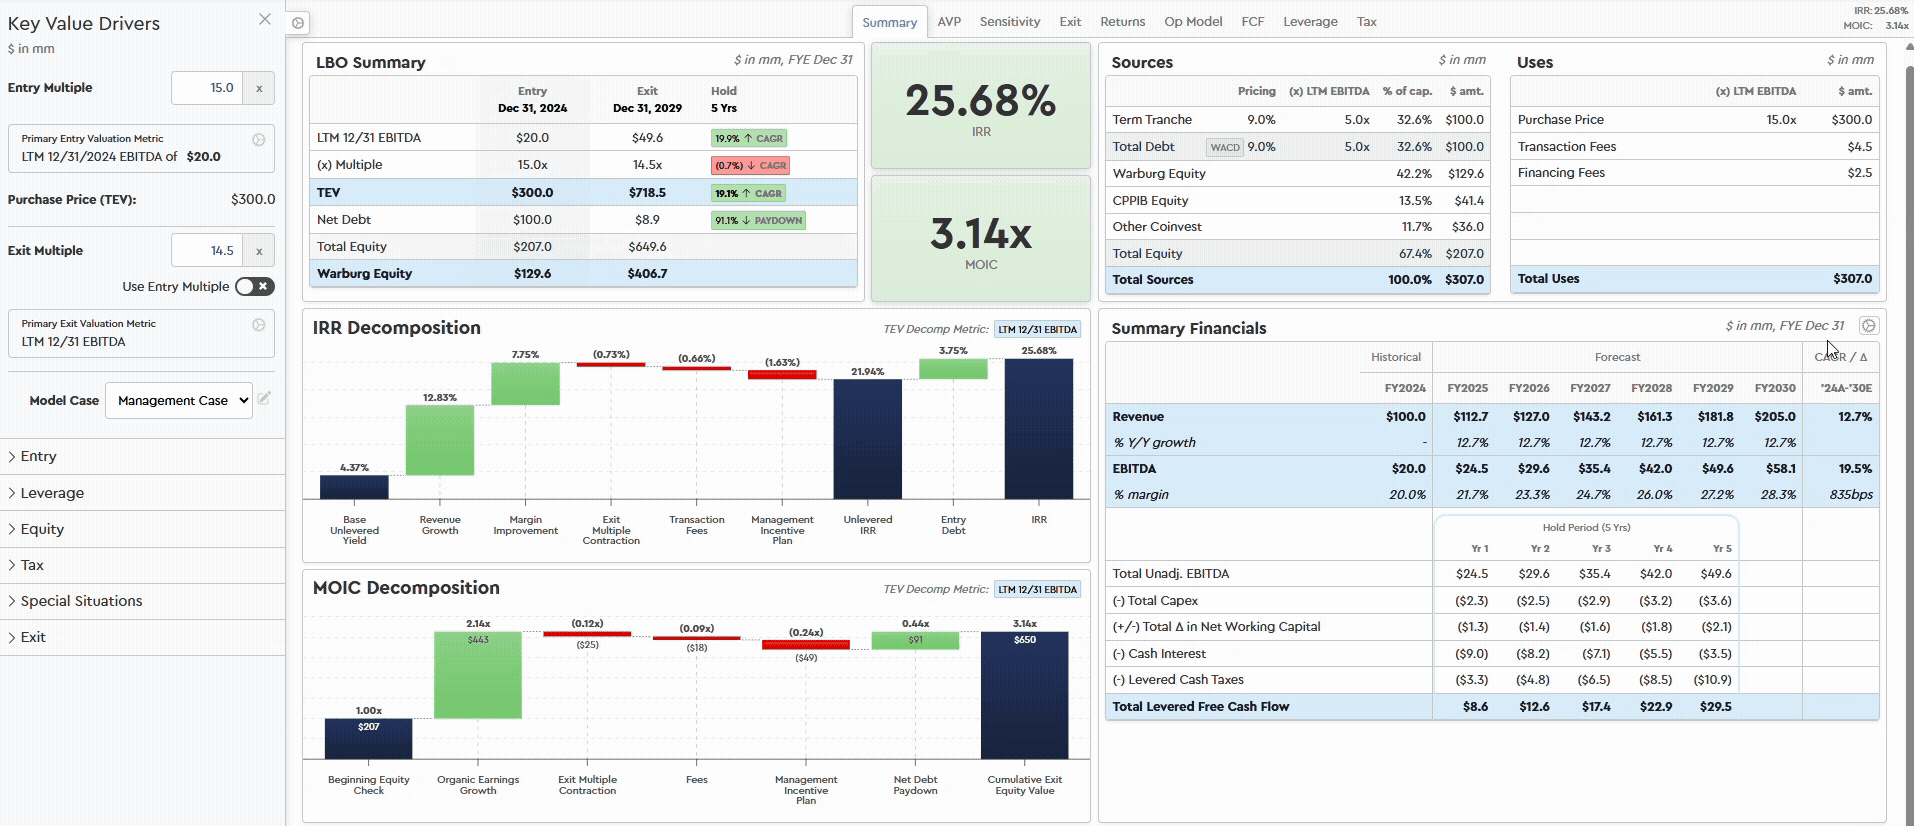Viewport: 1914px width, 826px height.
Task: Click the WACD badge in Total Debt row
Action: pos(1224,147)
